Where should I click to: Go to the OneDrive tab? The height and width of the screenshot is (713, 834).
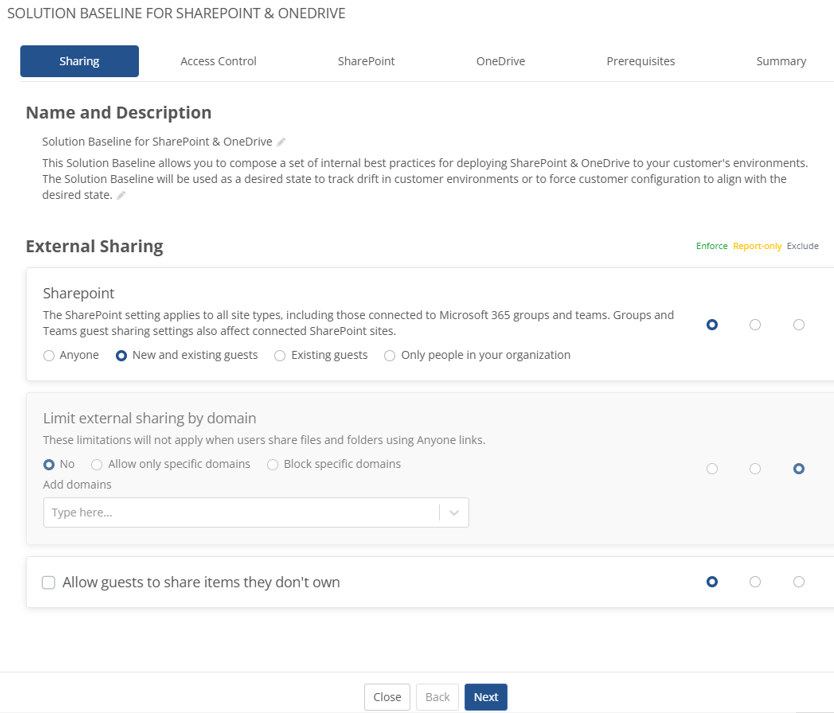point(500,61)
